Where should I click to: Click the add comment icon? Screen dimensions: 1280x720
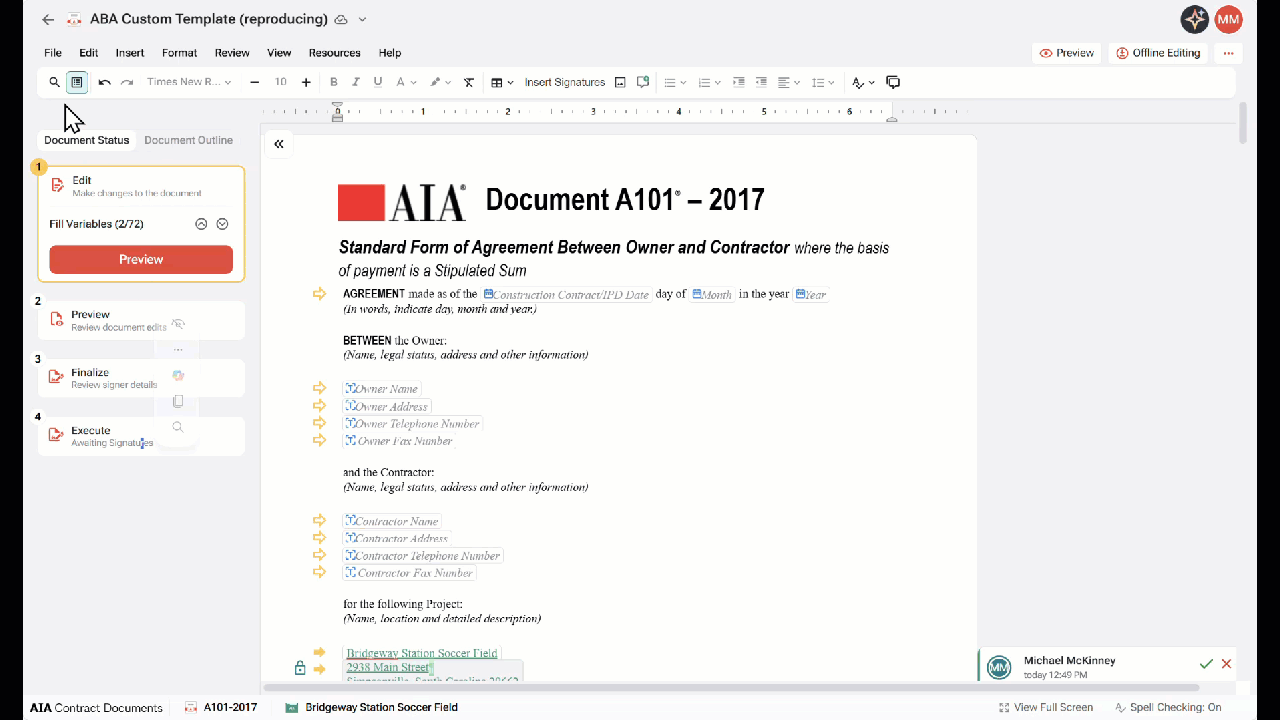point(643,82)
